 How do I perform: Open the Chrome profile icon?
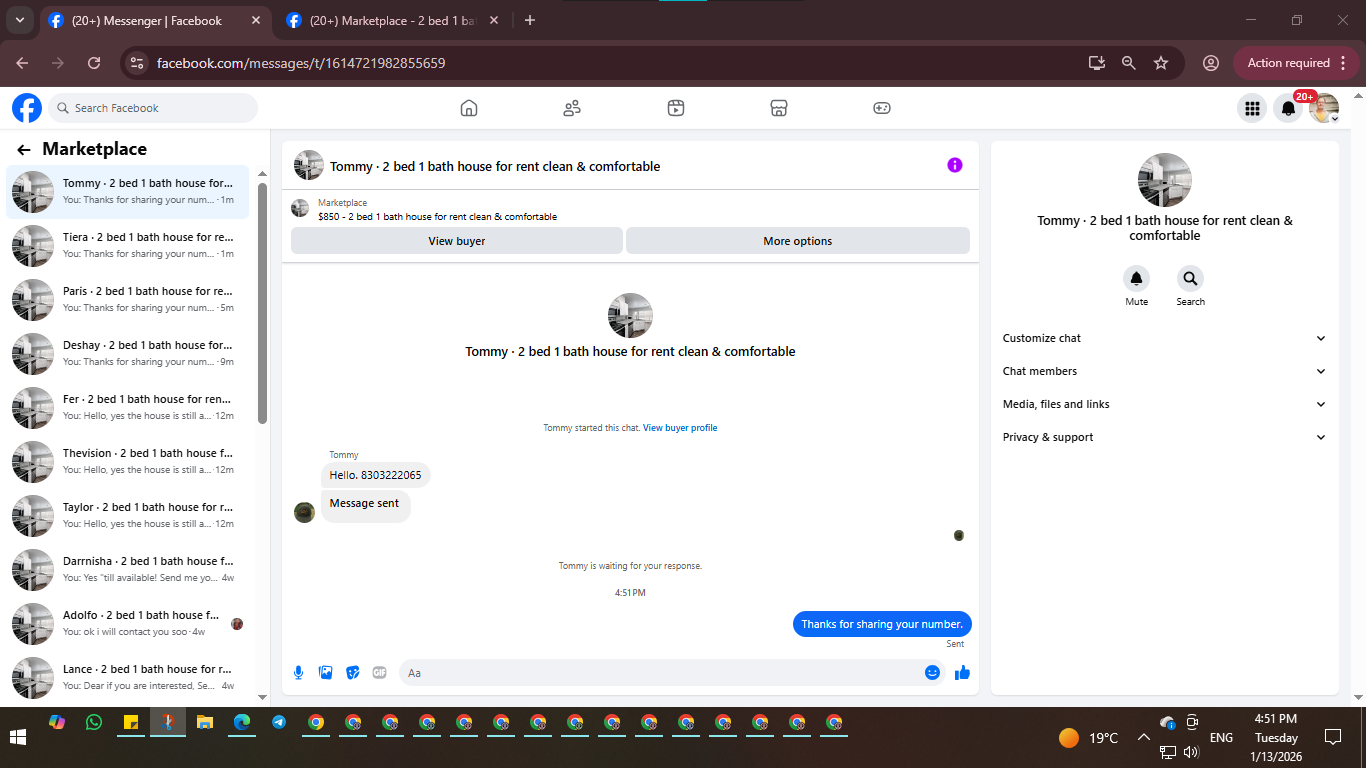(x=1211, y=63)
